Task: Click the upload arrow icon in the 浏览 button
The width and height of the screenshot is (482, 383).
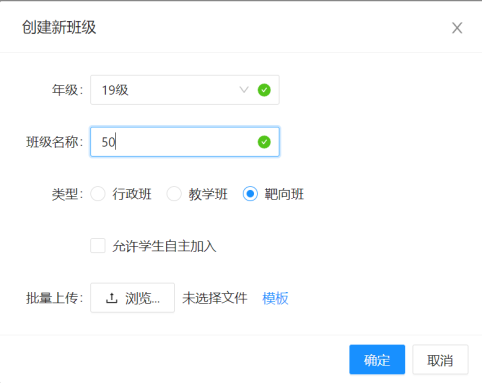Action: tap(111, 298)
